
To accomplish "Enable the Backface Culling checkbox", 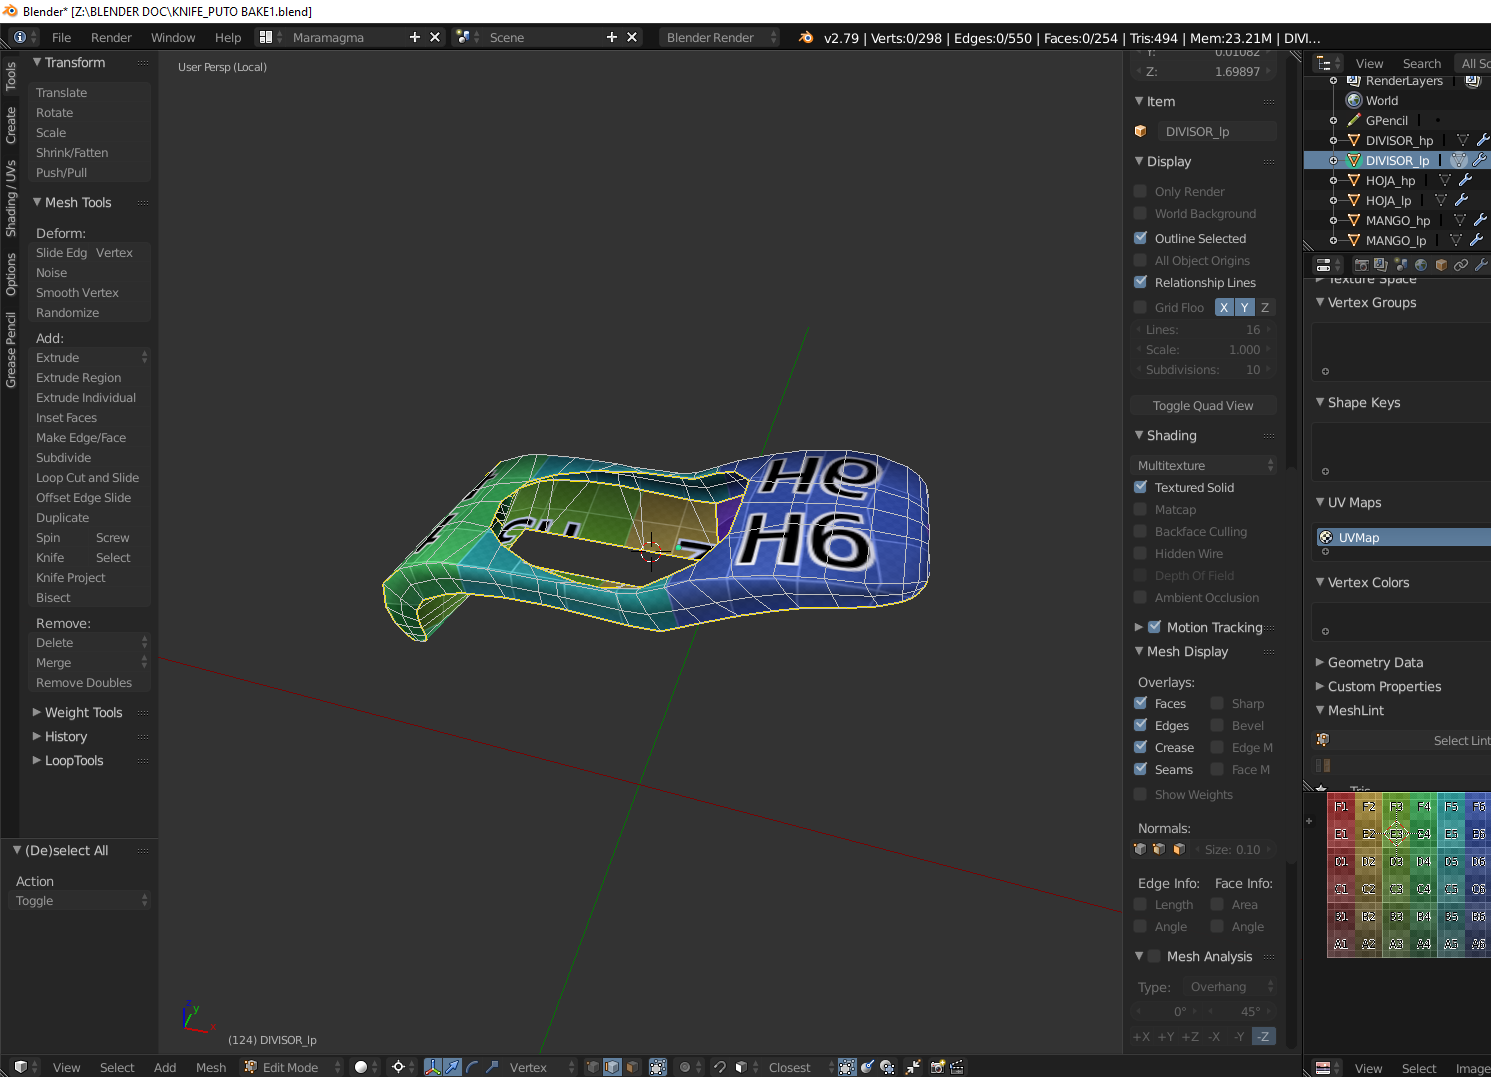I will (x=1140, y=532).
